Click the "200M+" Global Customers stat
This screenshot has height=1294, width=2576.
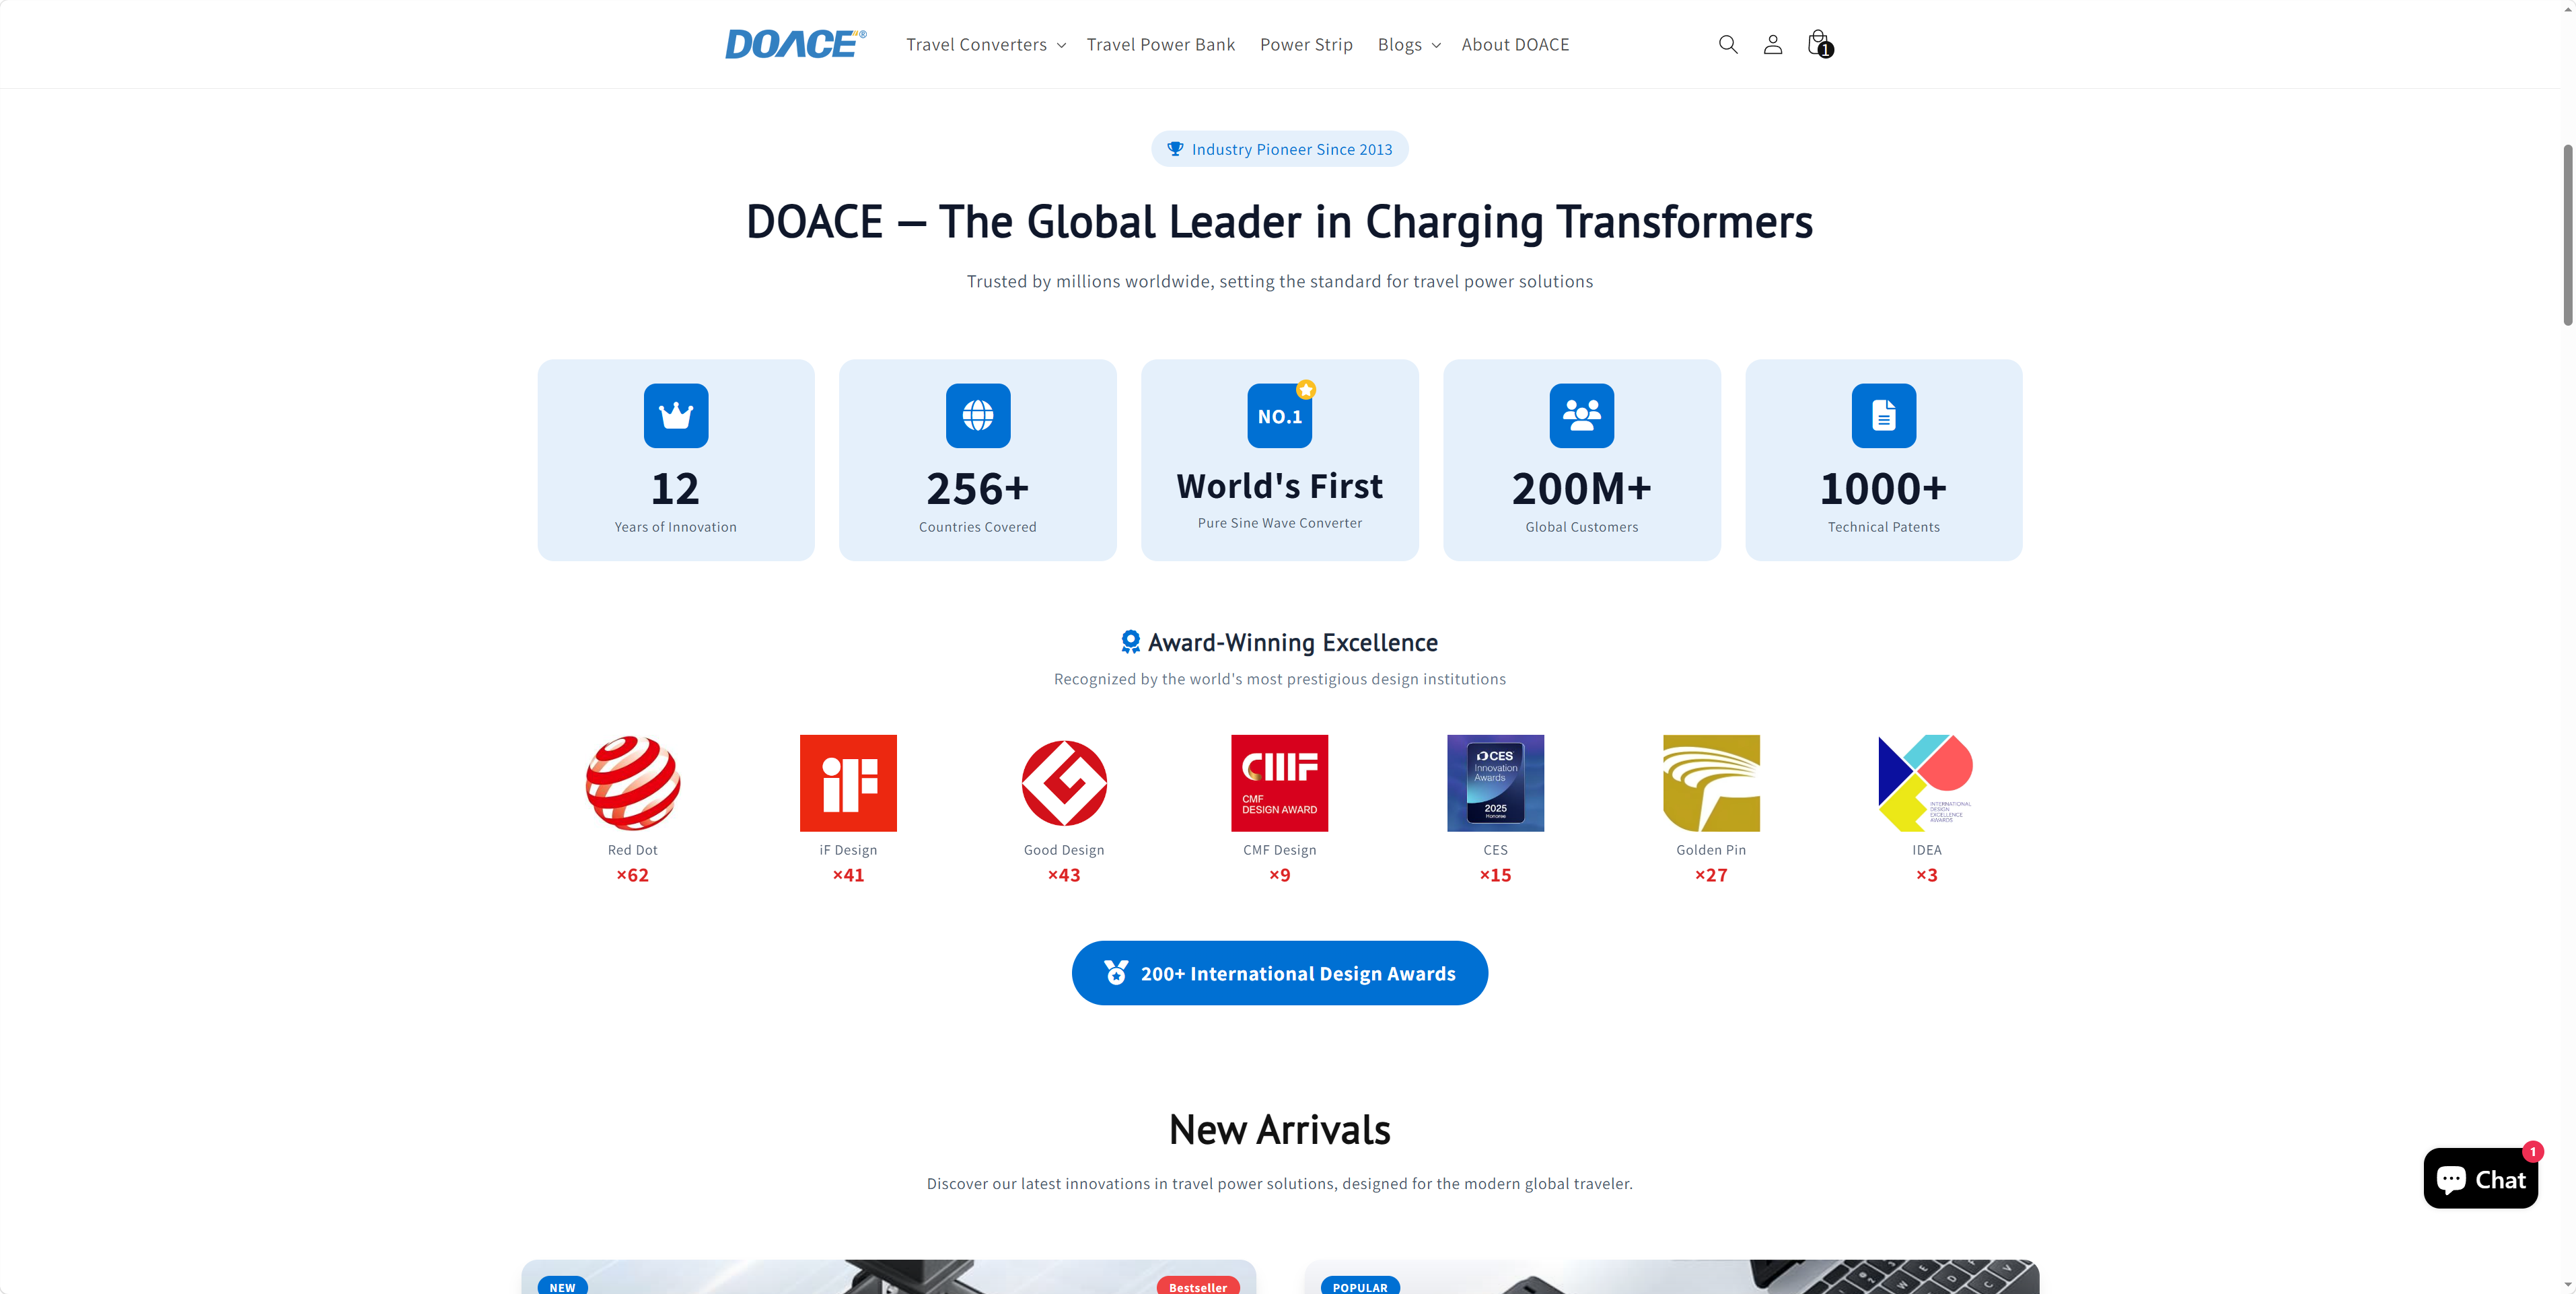pos(1581,488)
